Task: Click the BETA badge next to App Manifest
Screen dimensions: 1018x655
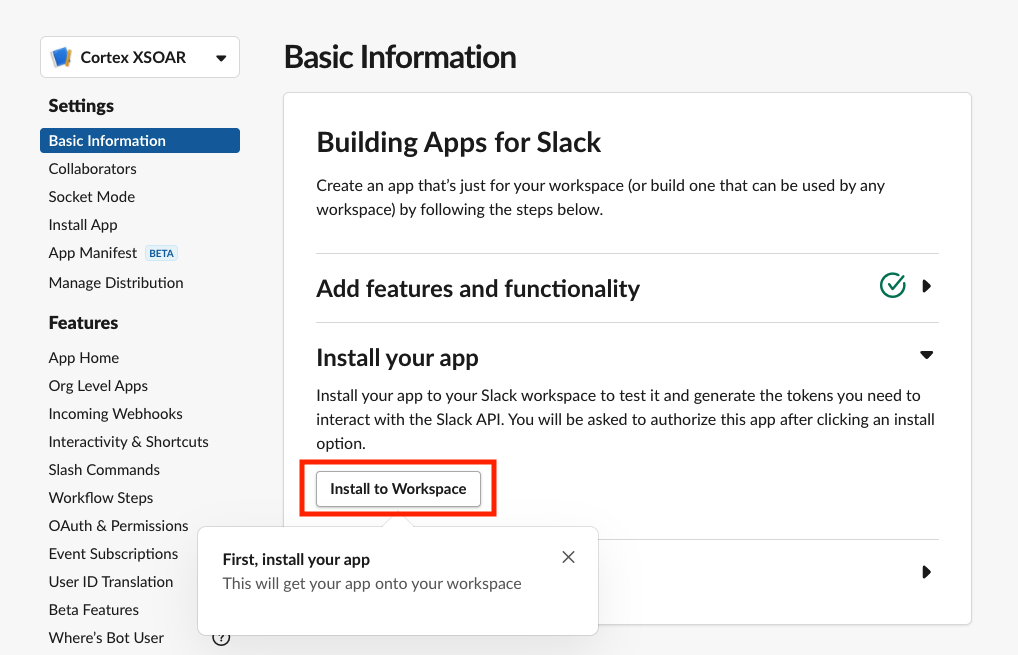Action: click(161, 253)
